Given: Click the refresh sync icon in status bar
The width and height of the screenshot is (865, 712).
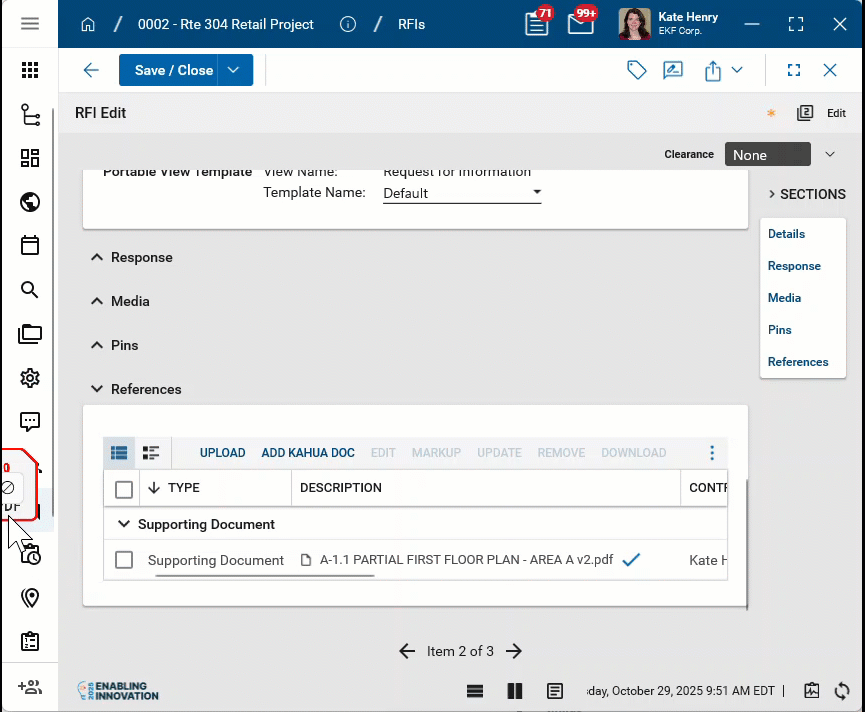Looking at the screenshot, I should tap(842, 691).
